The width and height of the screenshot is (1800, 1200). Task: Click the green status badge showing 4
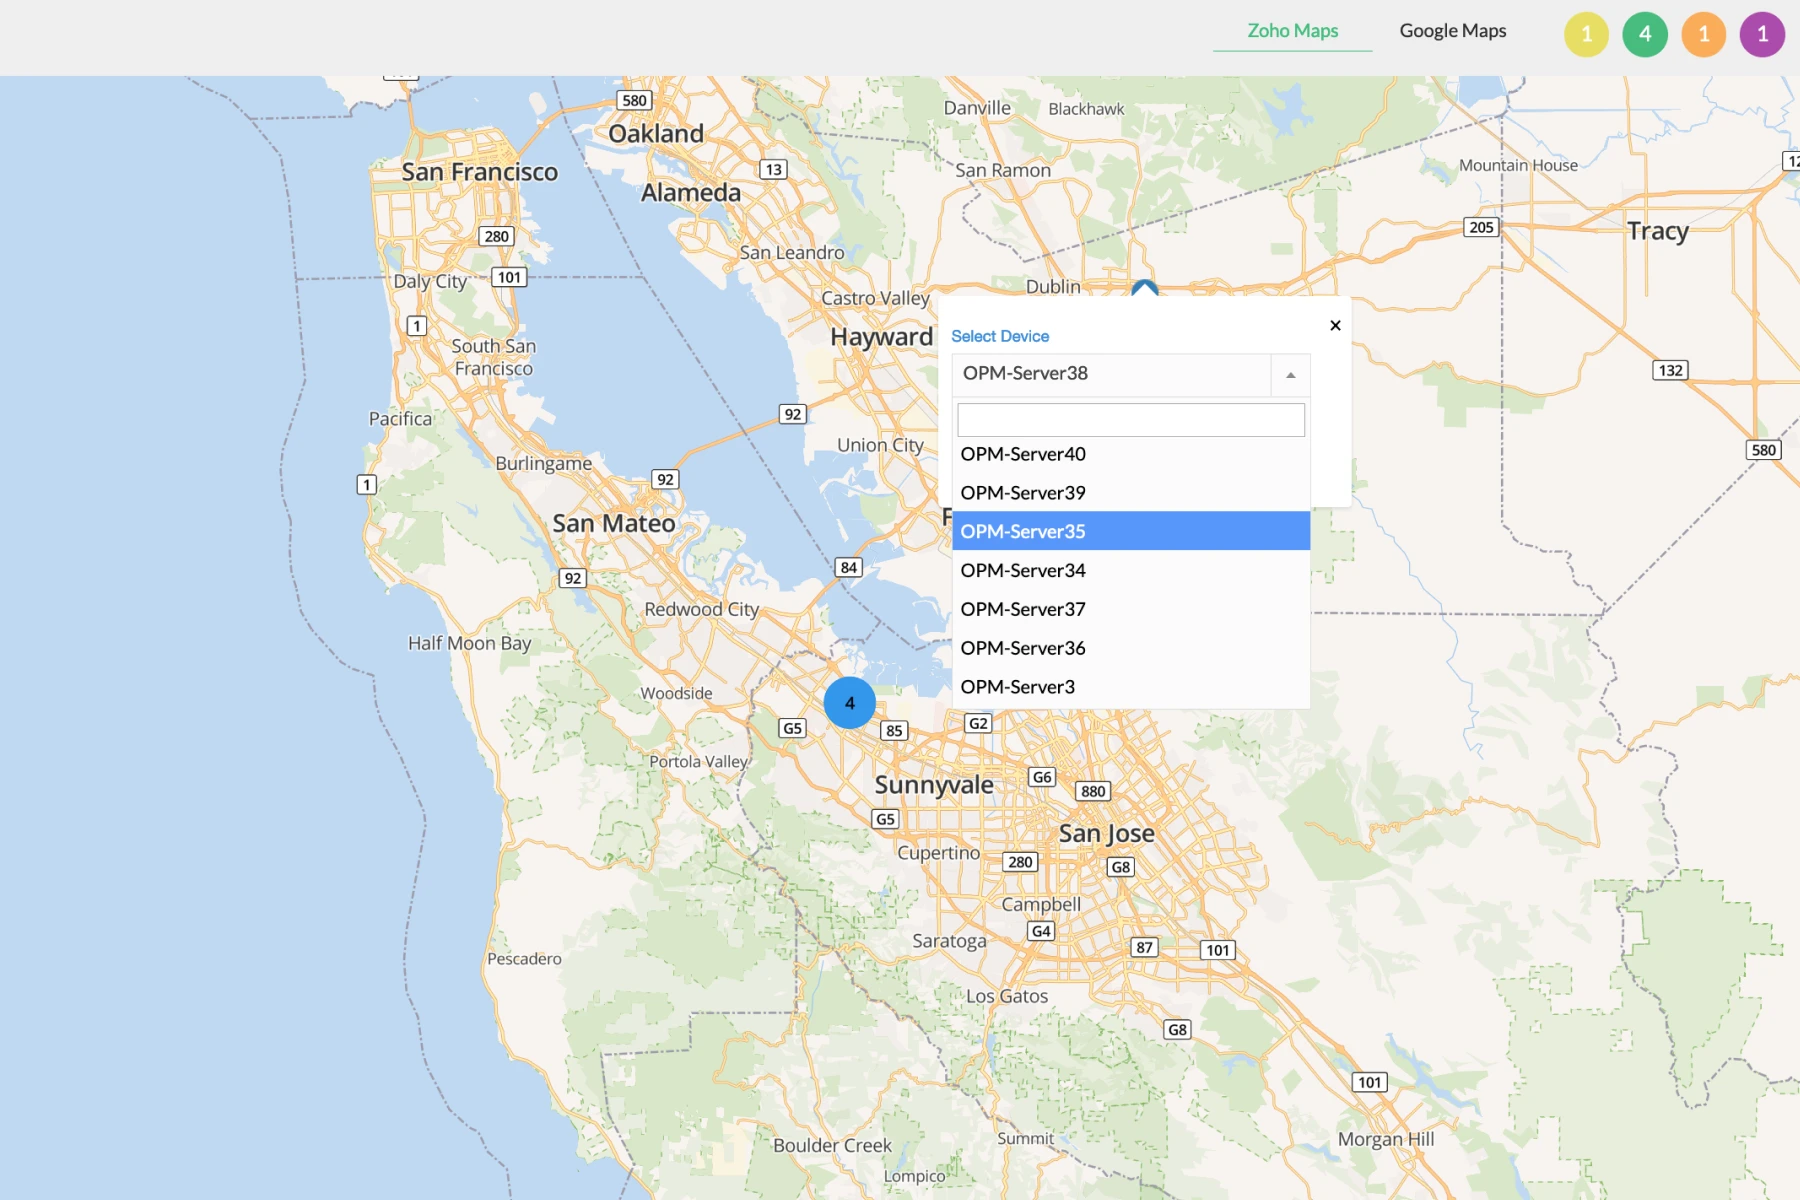(1645, 35)
